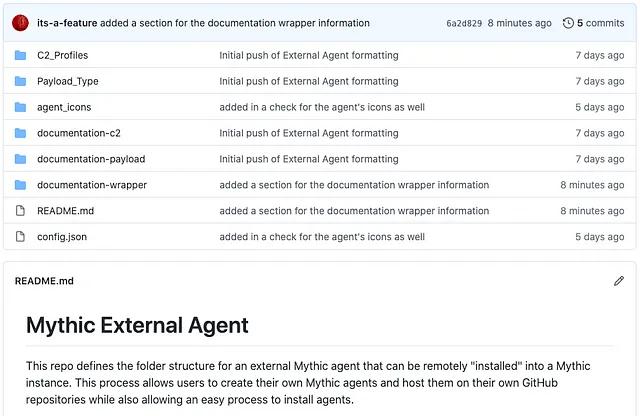View commit hash 6a2d829
This screenshot has width=640, height=416.
pos(464,23)
